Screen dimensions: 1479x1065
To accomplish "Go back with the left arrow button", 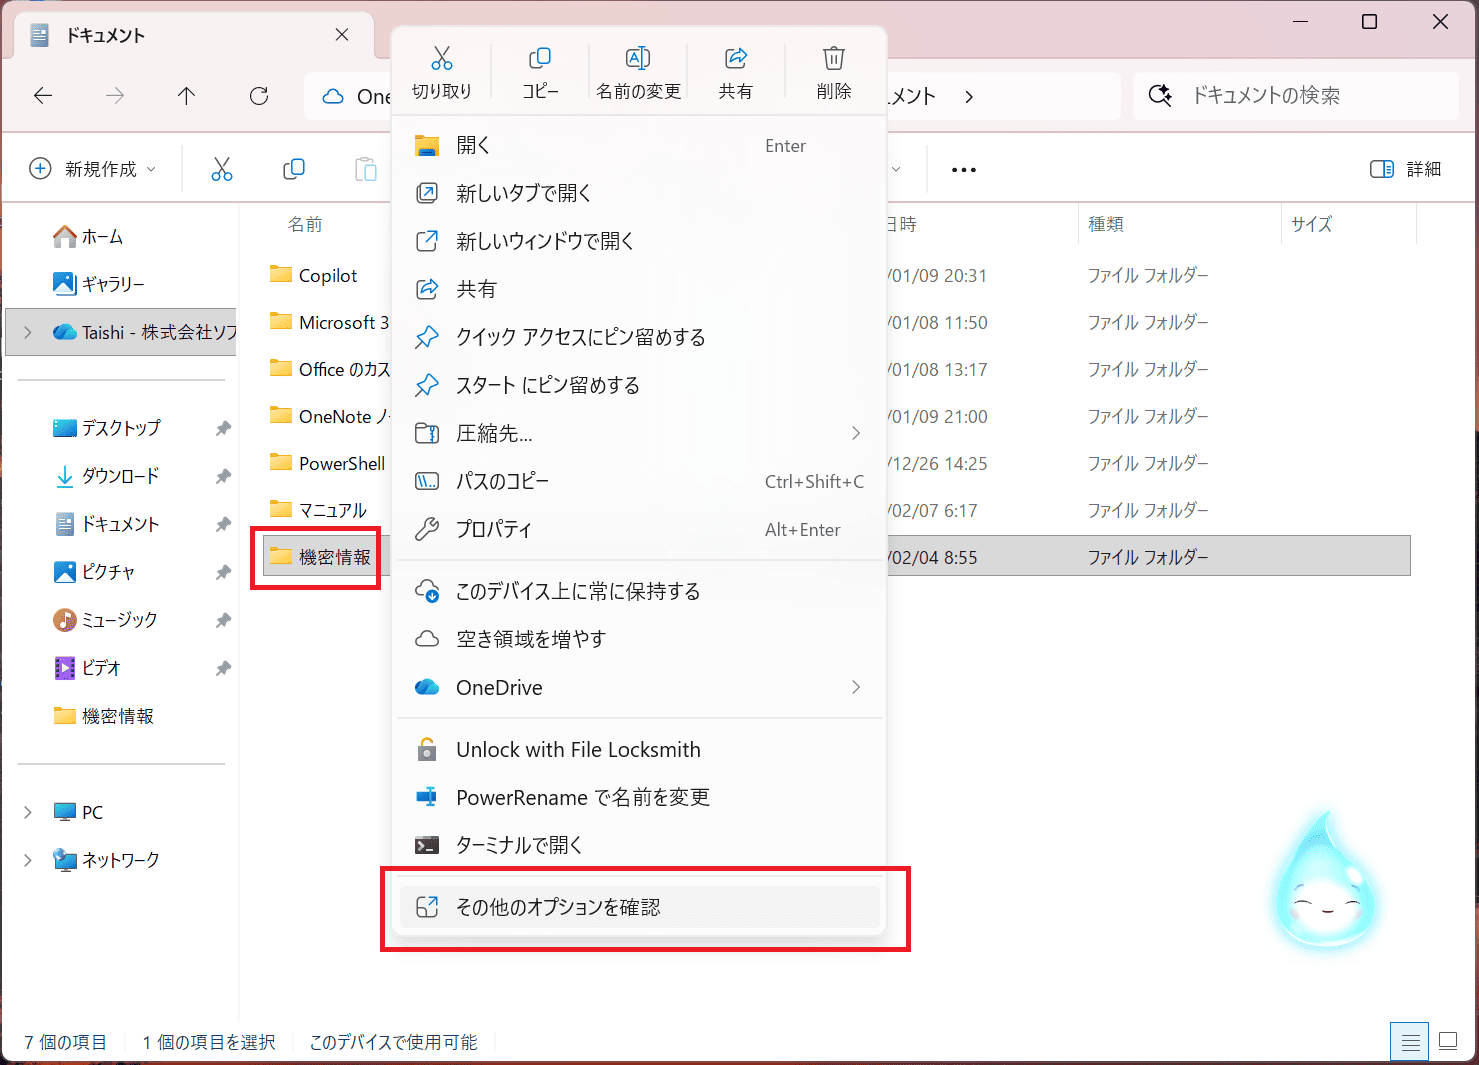I will pyautogui.click(x=43, y=96).
